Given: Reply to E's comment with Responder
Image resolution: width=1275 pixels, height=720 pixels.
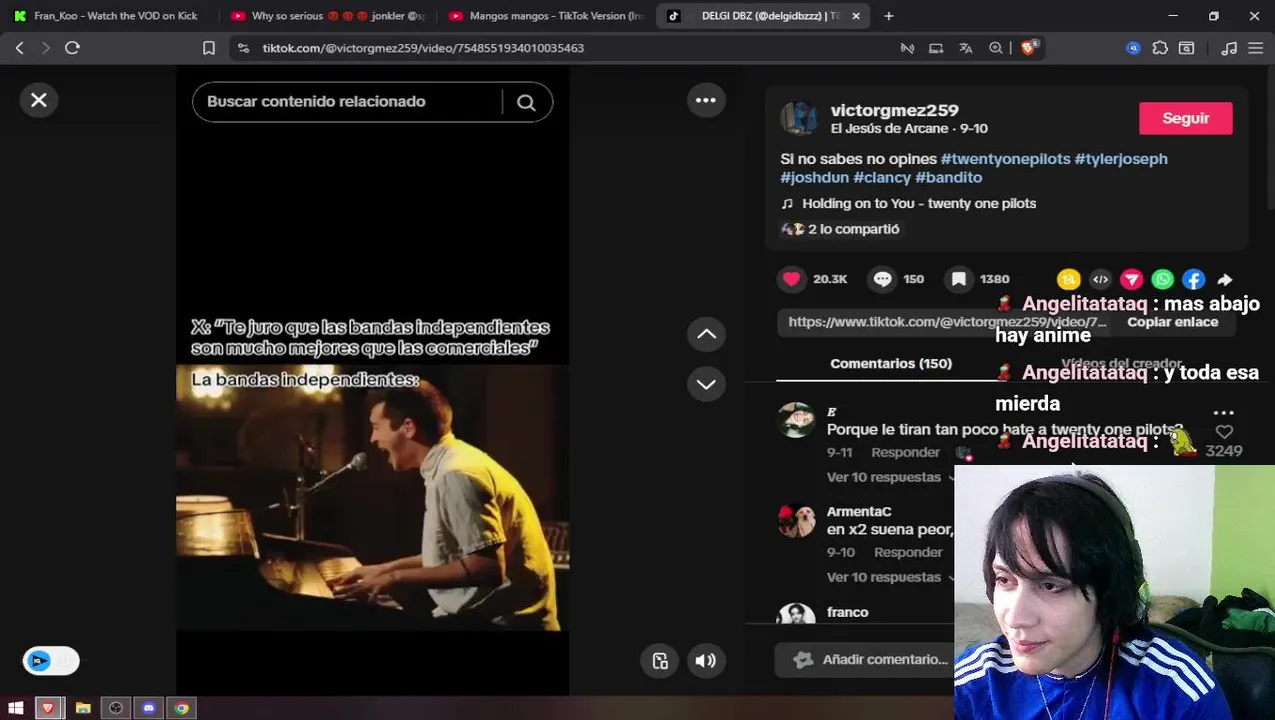Looking at the screenshot, I should [905, 452].
